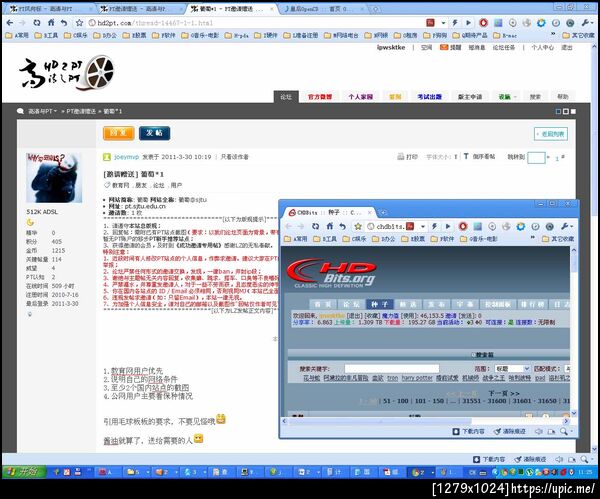This screenshot has height=499, width=600.
Task: Open the 提醒 notification envelope icon
Action: 443,47
